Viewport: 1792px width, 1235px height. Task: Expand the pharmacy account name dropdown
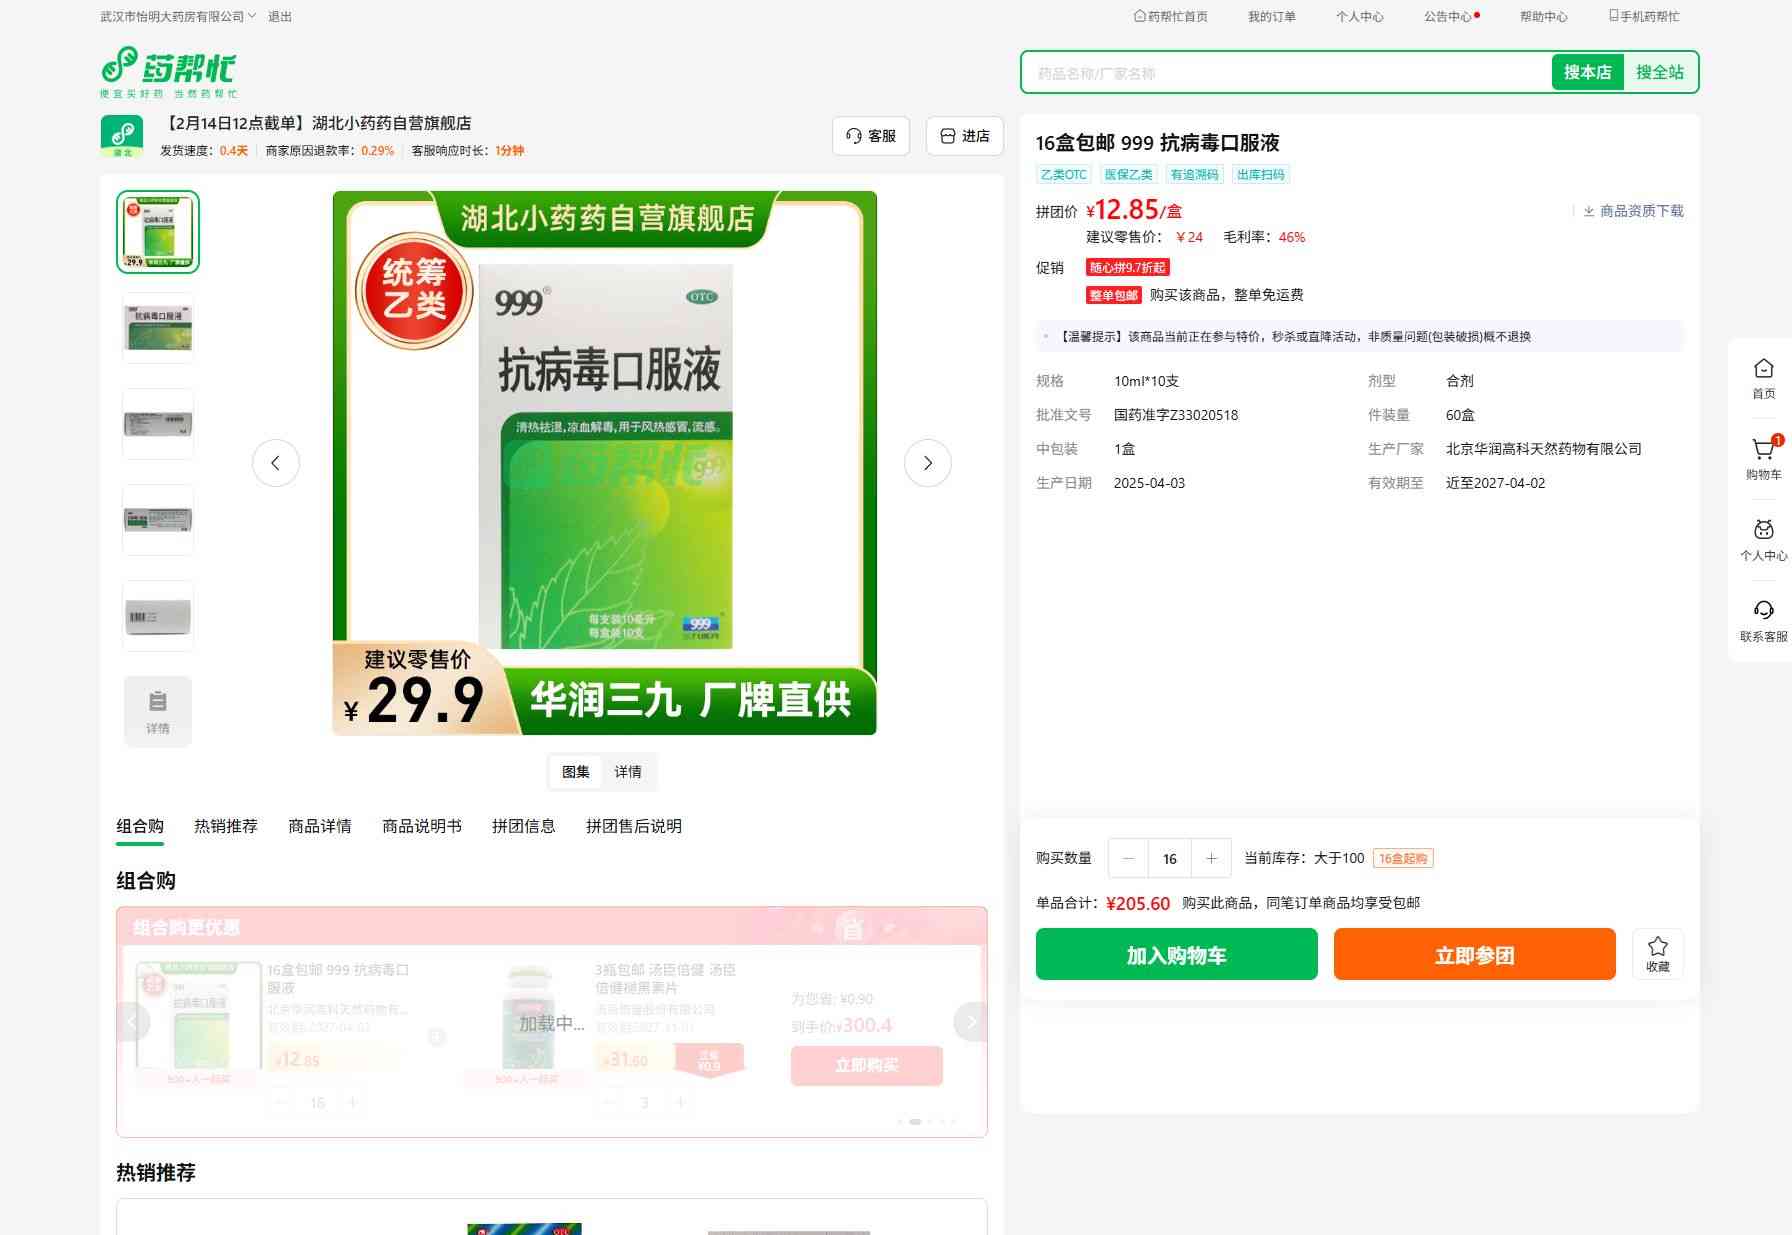[178, 16]
